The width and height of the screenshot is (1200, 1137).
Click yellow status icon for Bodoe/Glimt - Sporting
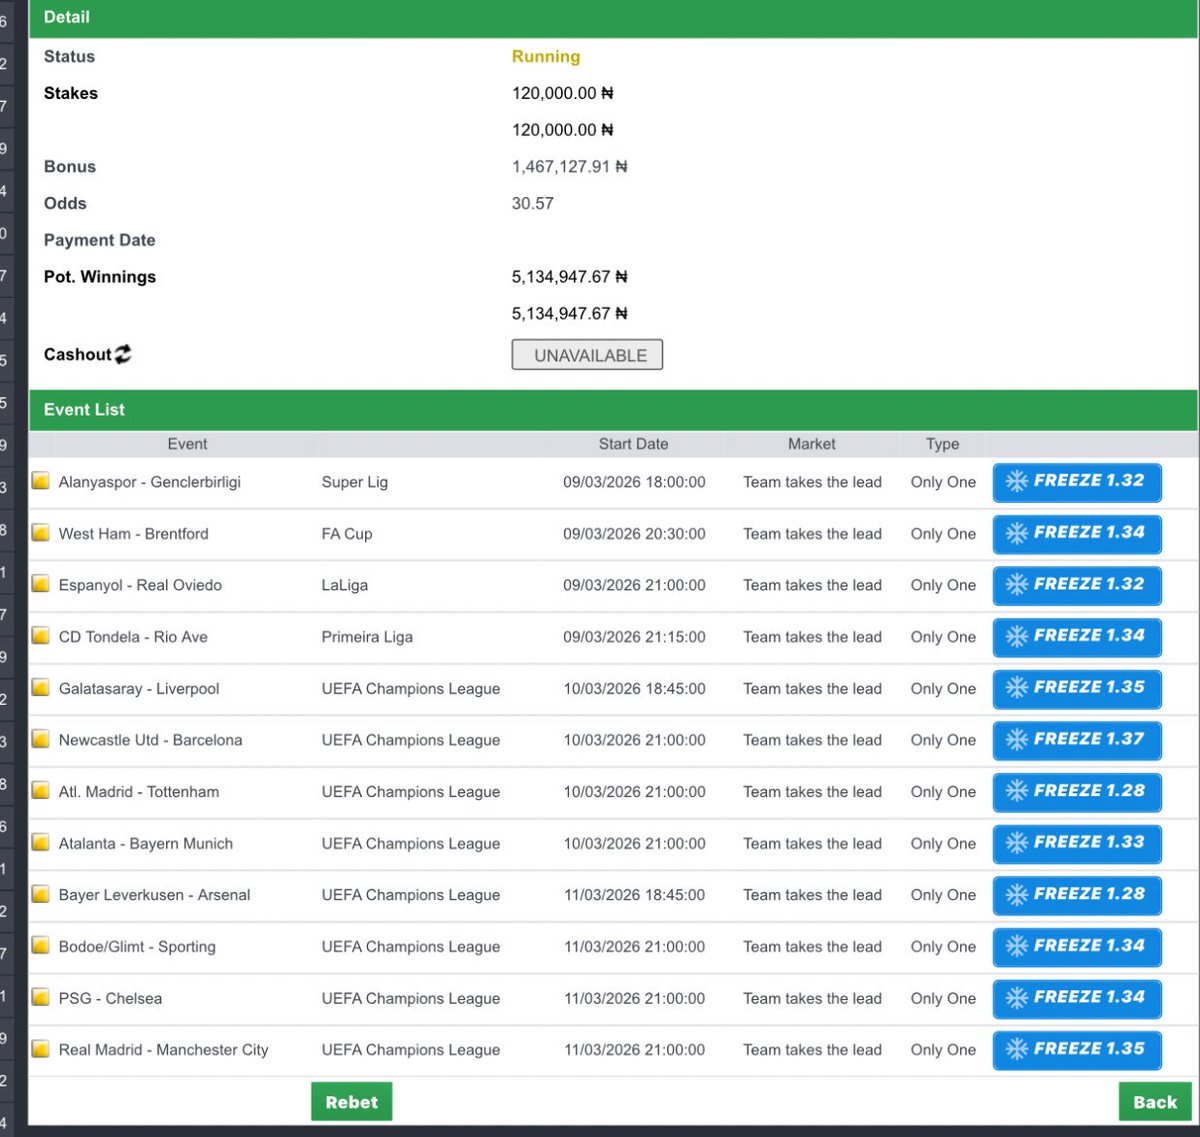point(41,946)
